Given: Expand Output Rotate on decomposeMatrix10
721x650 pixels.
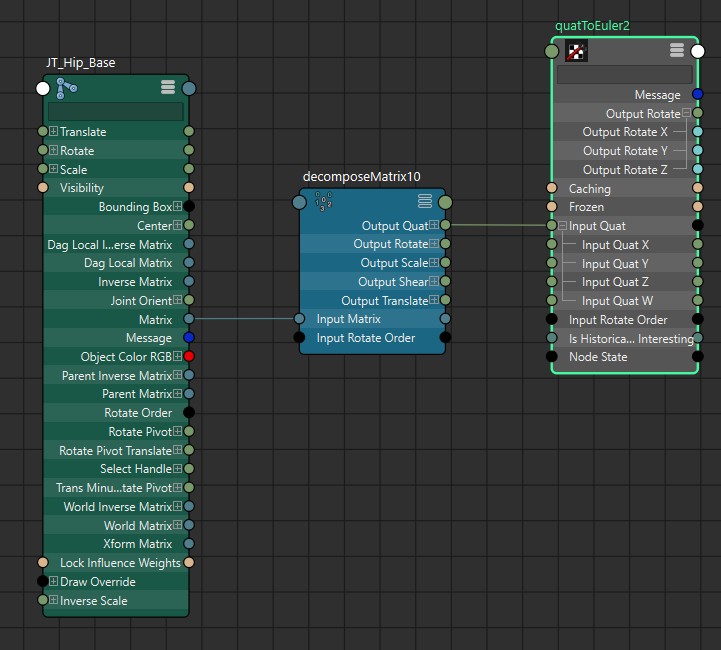Looking at the screenshot, I should point(434,244).
